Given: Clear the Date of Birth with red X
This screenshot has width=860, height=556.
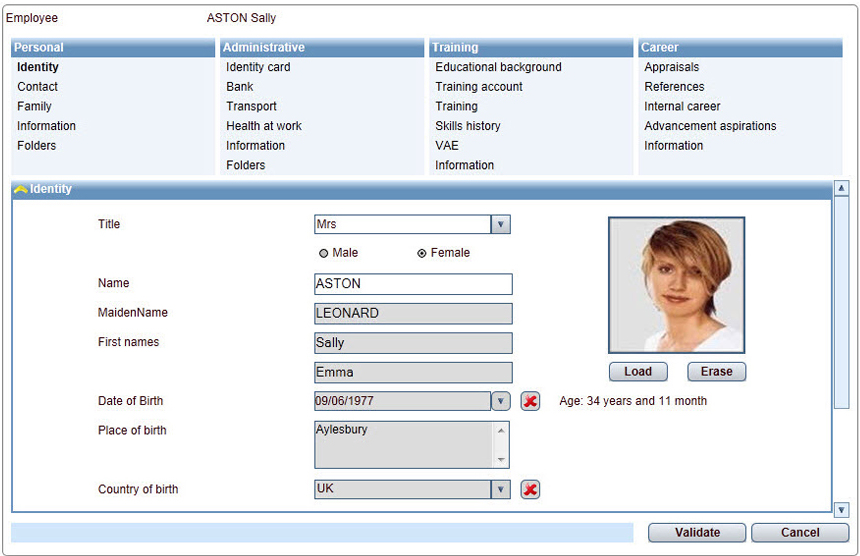Looking at the screenshot, I should 530,401.
